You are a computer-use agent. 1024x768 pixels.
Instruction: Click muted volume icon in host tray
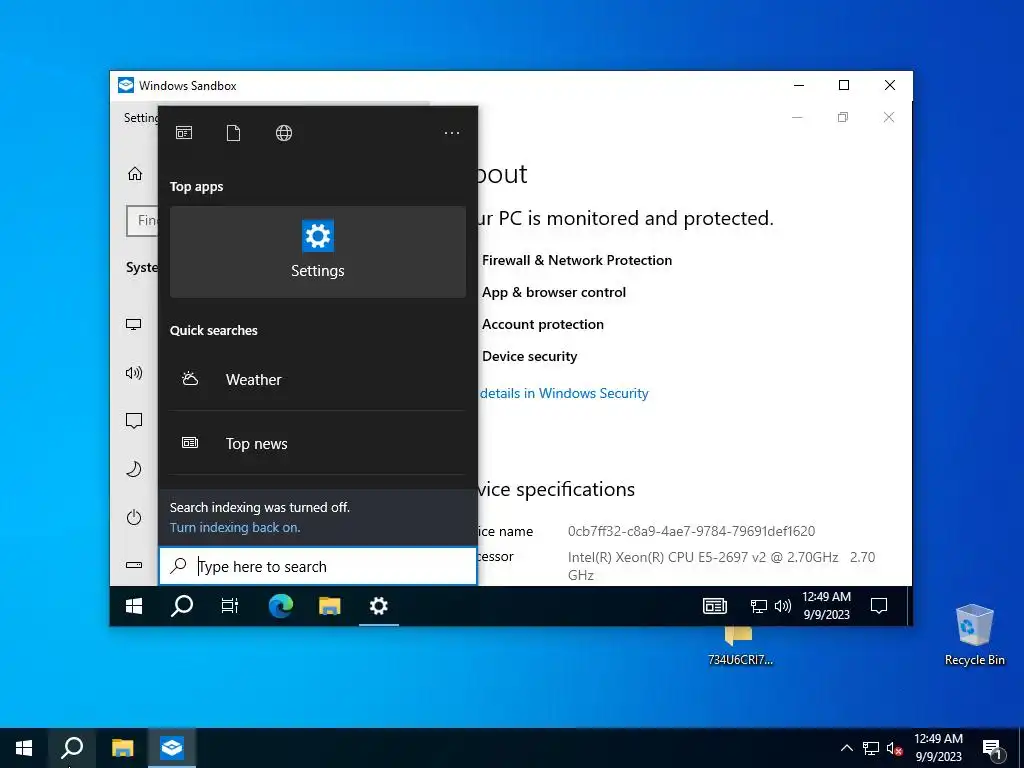(x=894, y=748)
